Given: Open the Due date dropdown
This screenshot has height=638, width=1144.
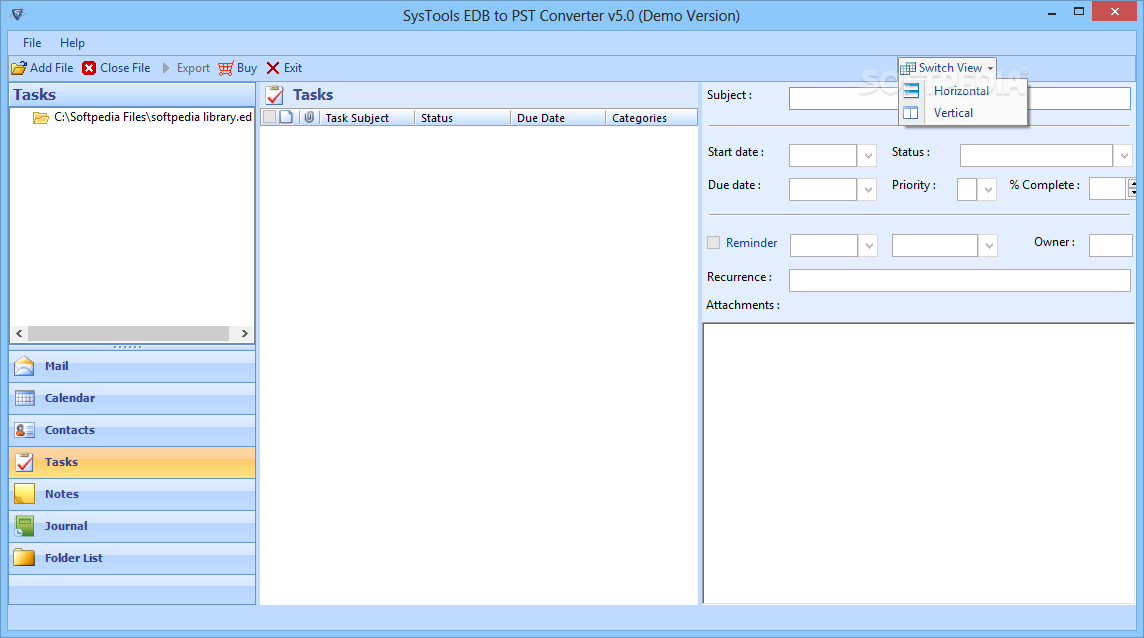Looking at the screenshot, I should click(x=867, y=190).
